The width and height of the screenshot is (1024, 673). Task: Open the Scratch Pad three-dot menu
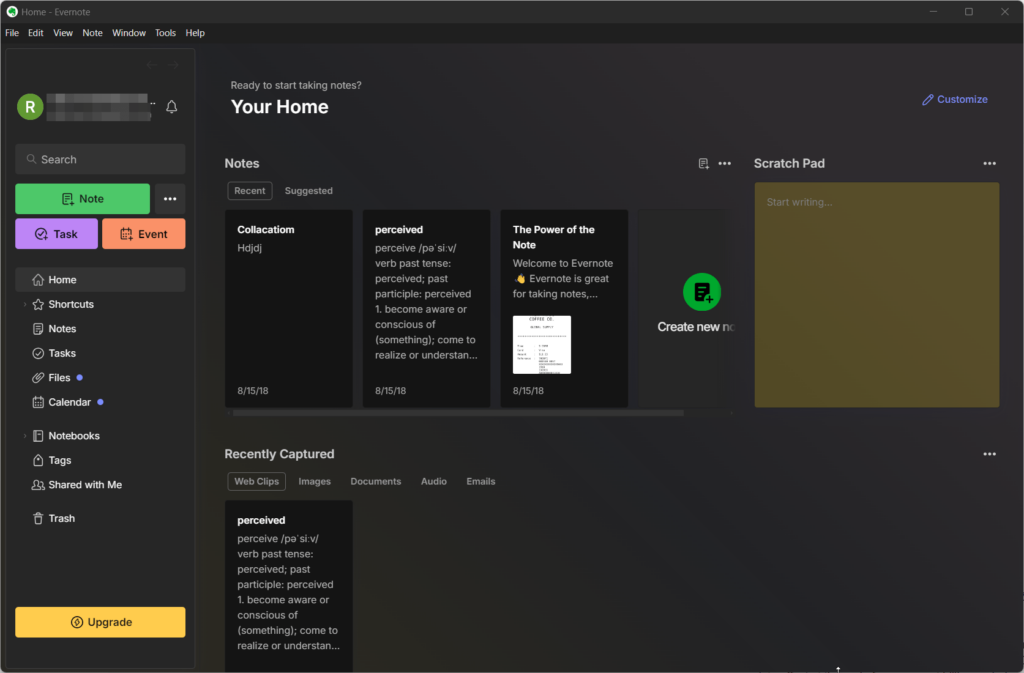click(989, 164)
